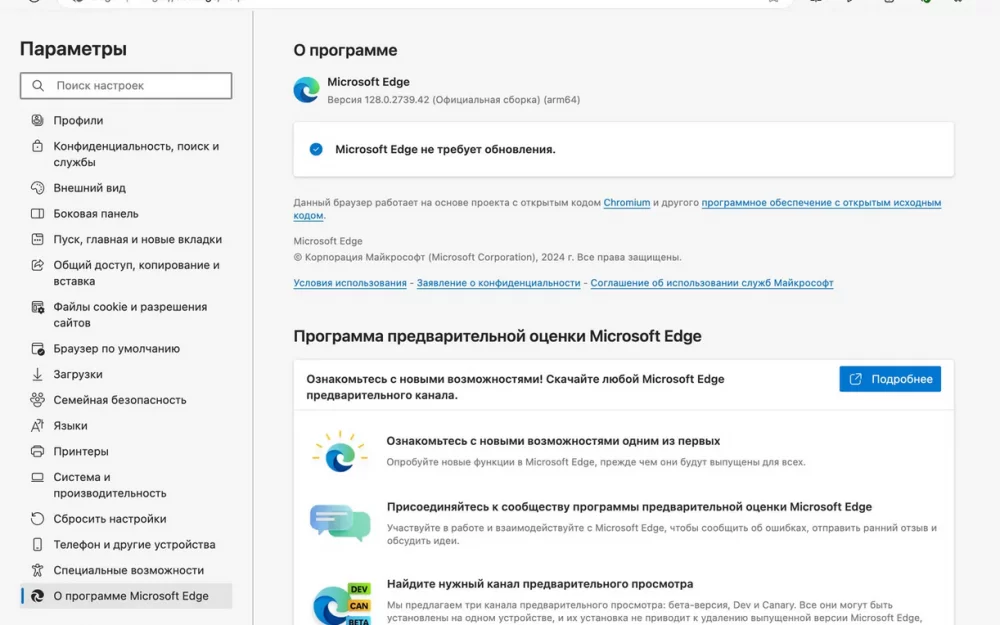Screen dimensions: 1000x625
Task: Select the palette icon next to Внешний вид
Action: [38, 188]
